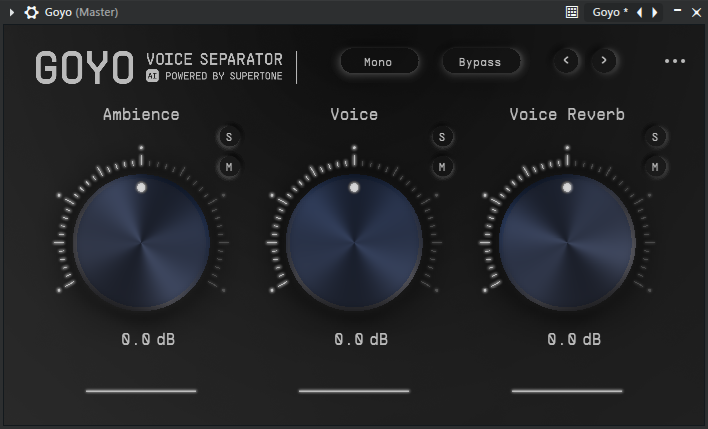The width and height of the screenshot is (708, 429).
Task: Solo the Ambience channel
Action: point(228,137)
